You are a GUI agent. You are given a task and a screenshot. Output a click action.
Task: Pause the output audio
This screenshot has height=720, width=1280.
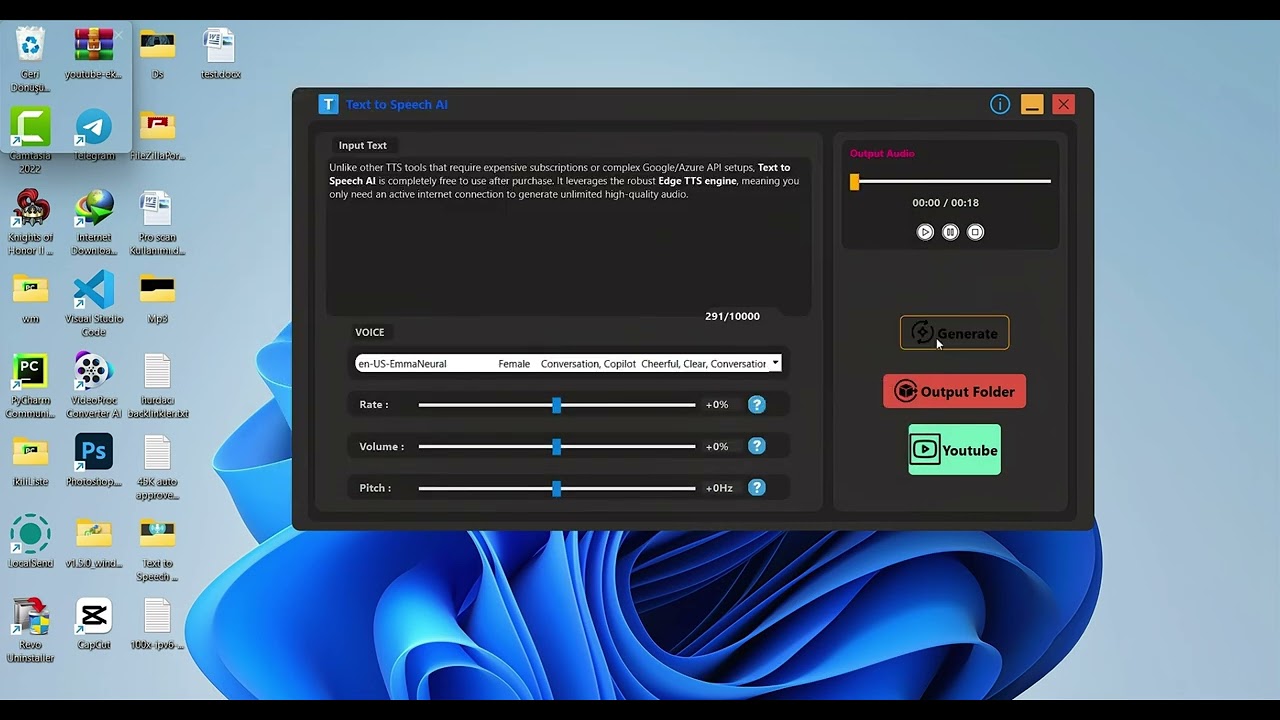pos(950,232)
